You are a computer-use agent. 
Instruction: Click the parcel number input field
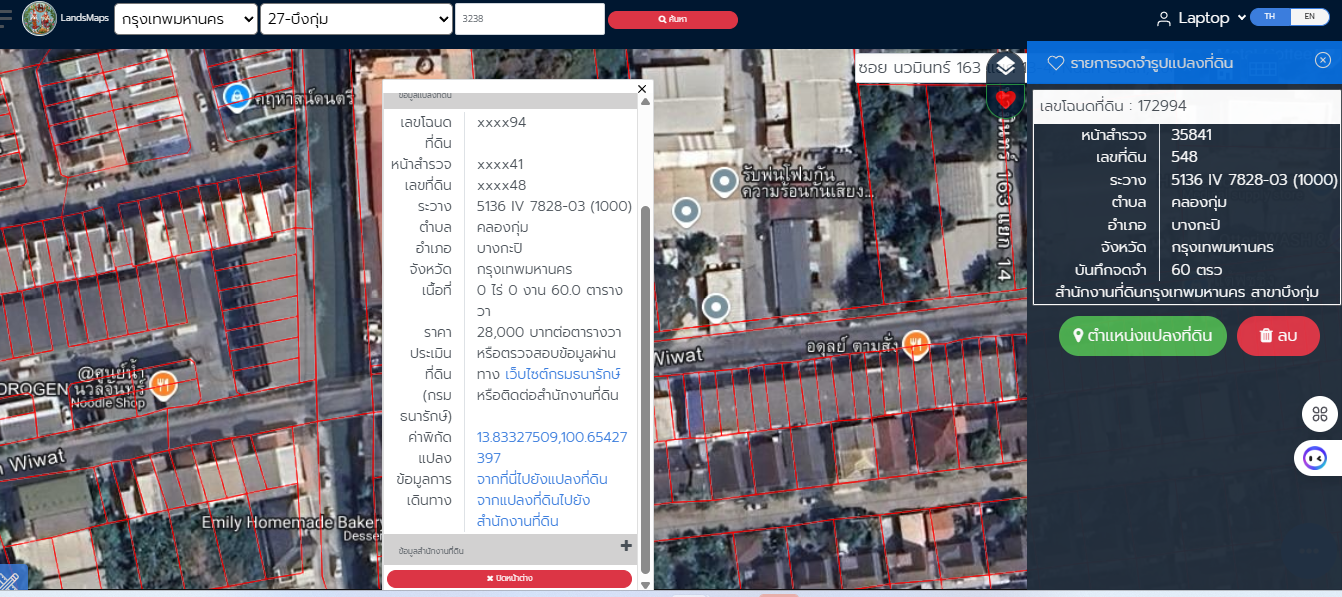click(x=530, y=19)
